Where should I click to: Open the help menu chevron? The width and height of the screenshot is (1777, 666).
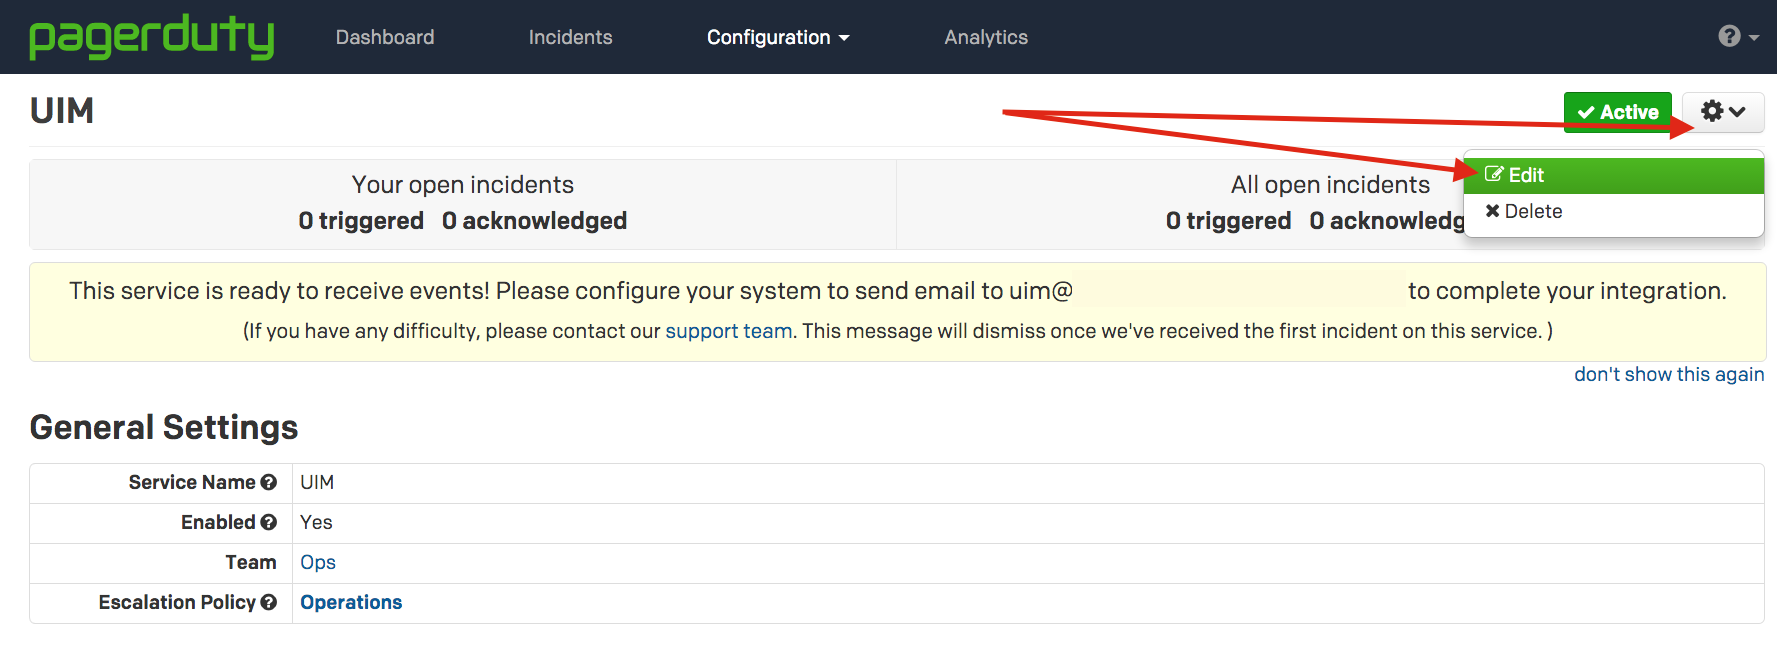1752,36
